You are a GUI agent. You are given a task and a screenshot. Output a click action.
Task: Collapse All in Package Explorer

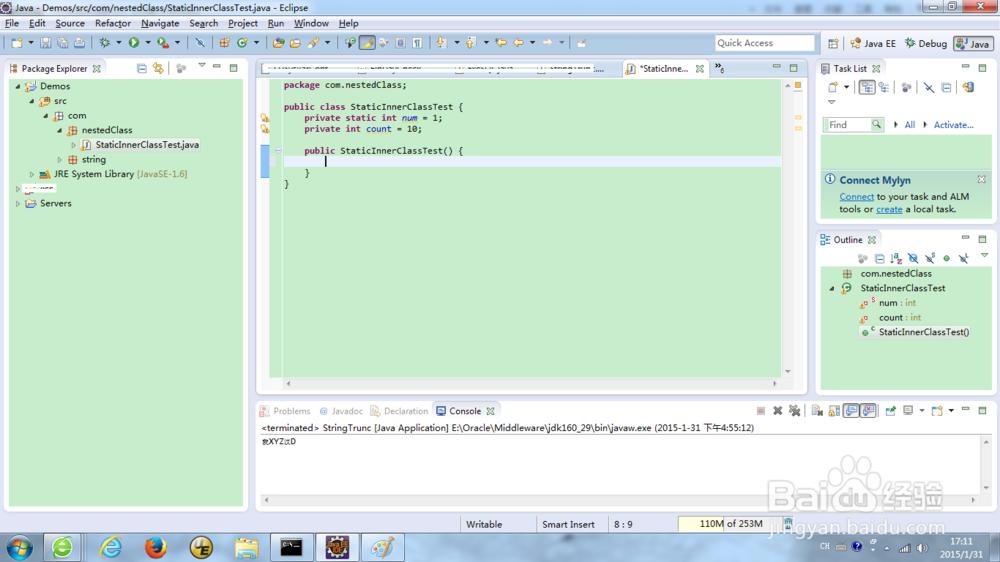[142, 68]
